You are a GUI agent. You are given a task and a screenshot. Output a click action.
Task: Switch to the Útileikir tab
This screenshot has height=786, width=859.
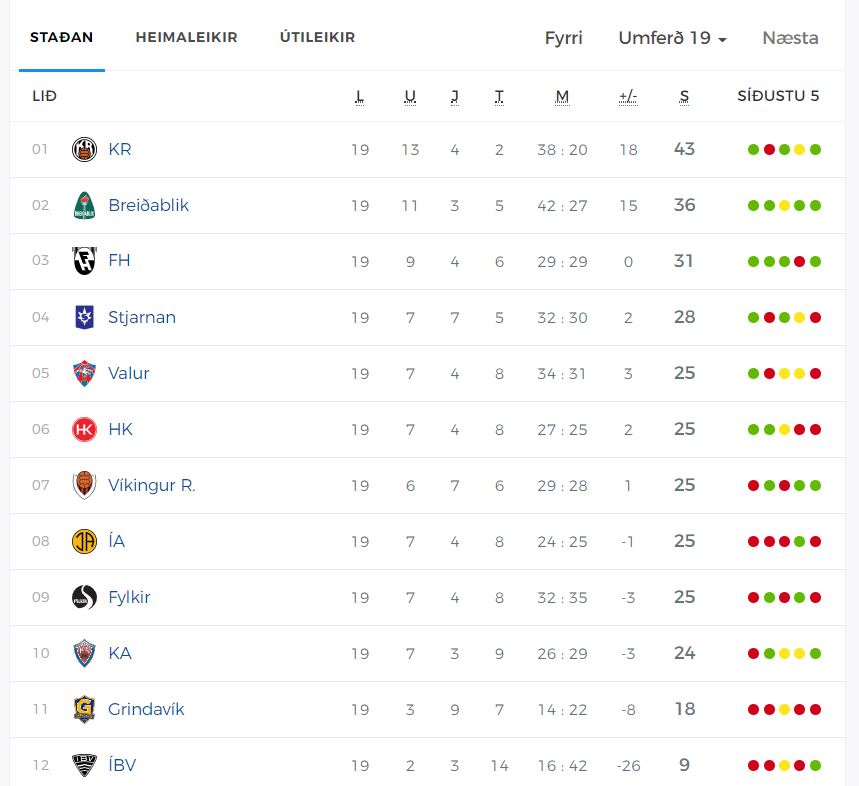coord(317,37)
